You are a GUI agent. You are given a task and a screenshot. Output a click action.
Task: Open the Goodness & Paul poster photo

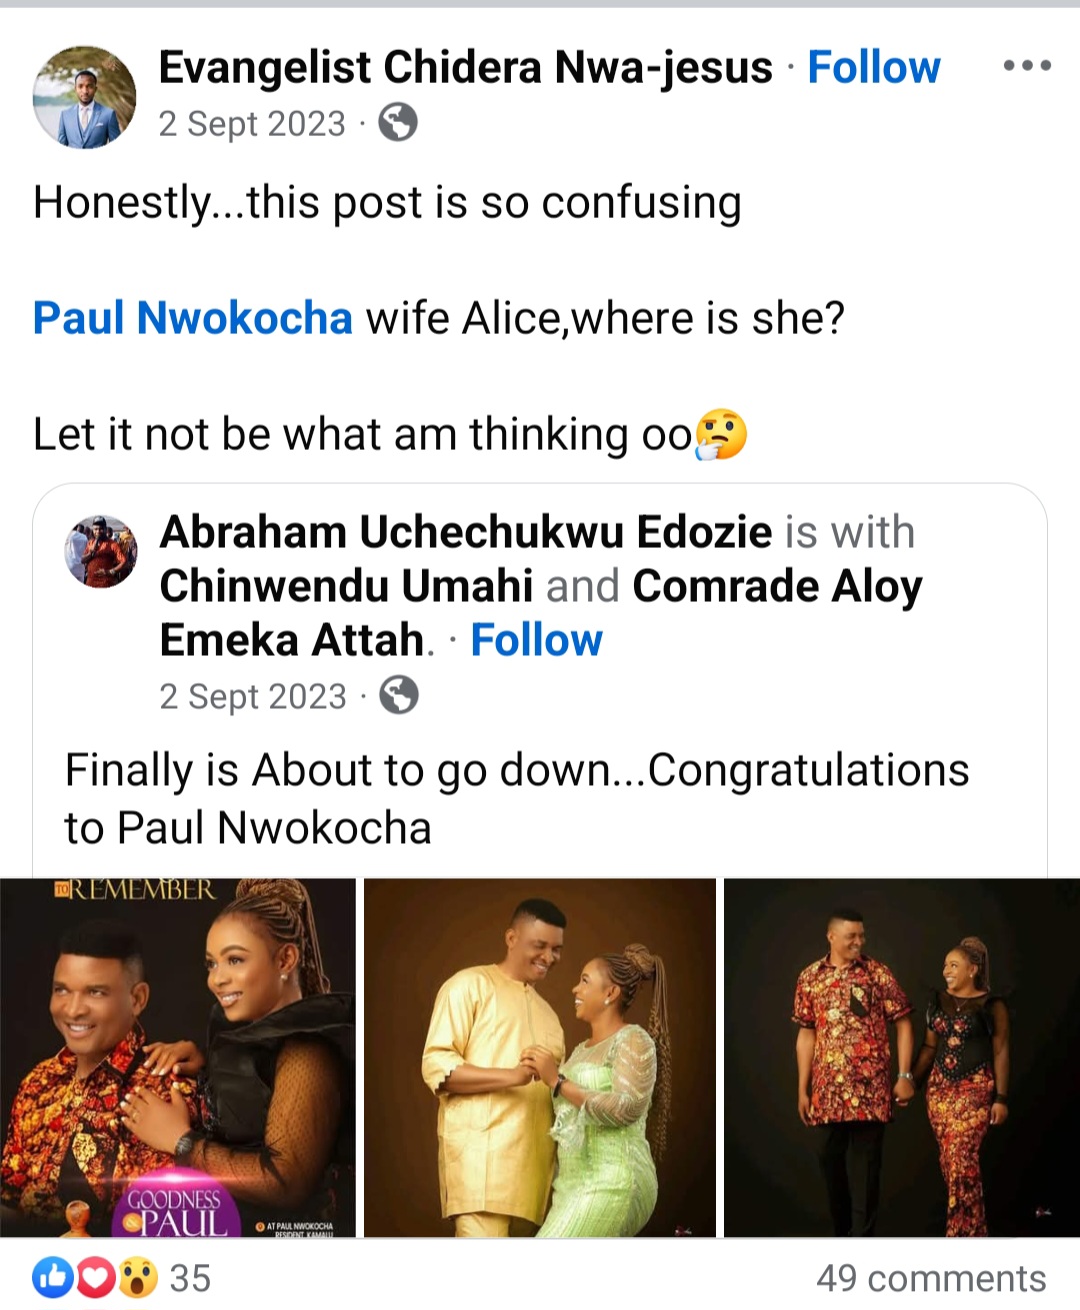(177, 1058)
